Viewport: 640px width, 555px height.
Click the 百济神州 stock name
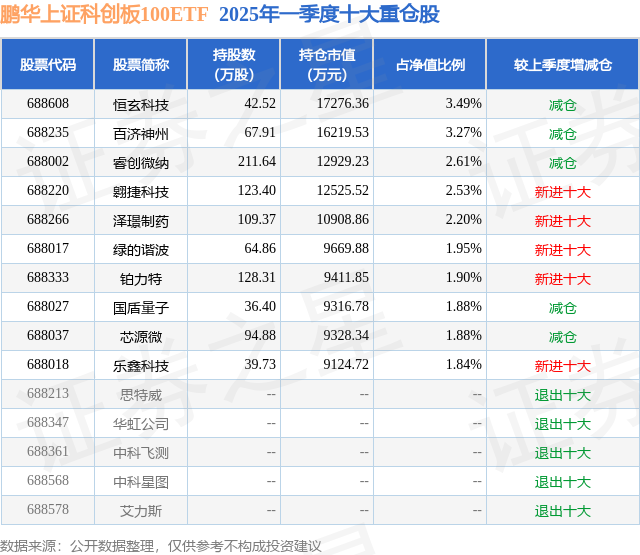[x=141, y=134]
